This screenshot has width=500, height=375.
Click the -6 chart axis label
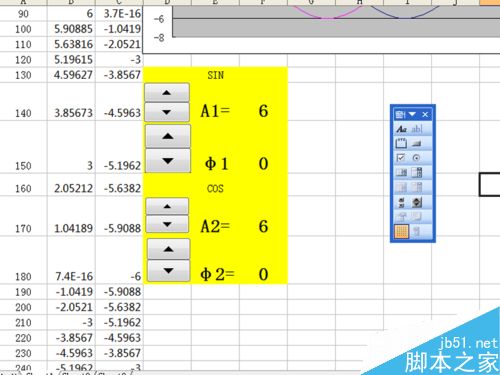[x=159, y=19]
